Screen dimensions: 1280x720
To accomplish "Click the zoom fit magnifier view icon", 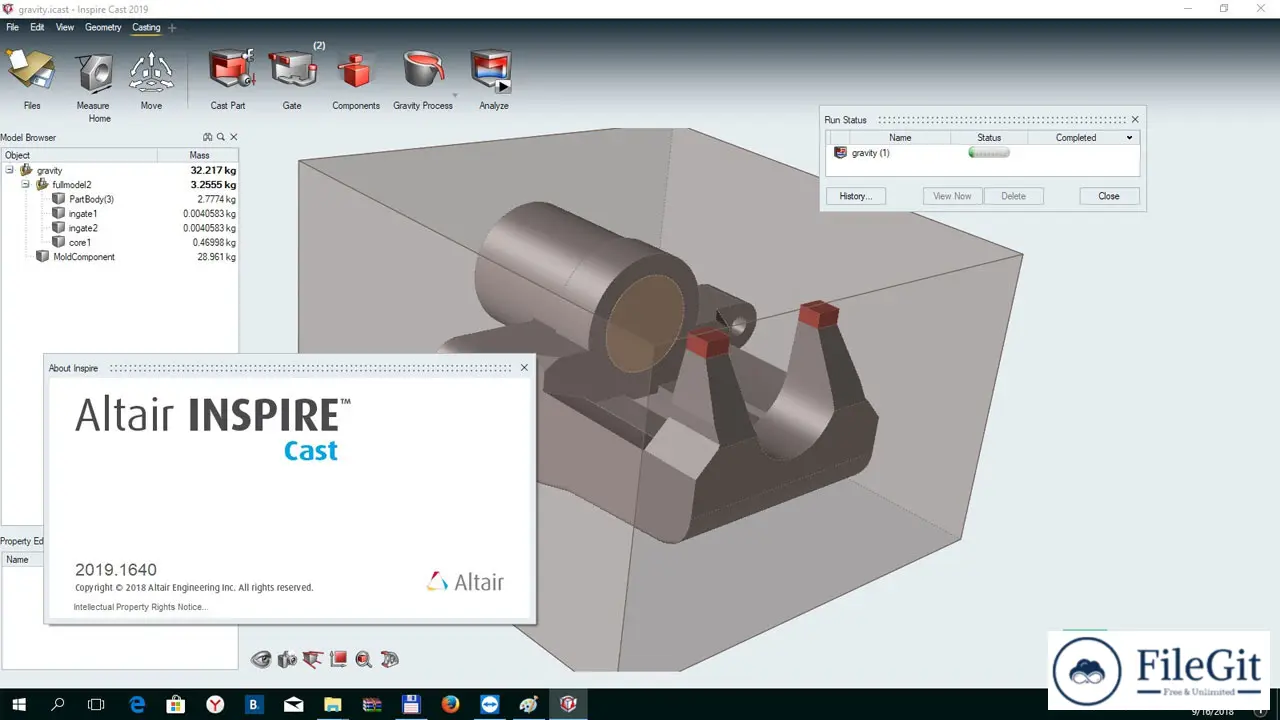I will (364, 659).
